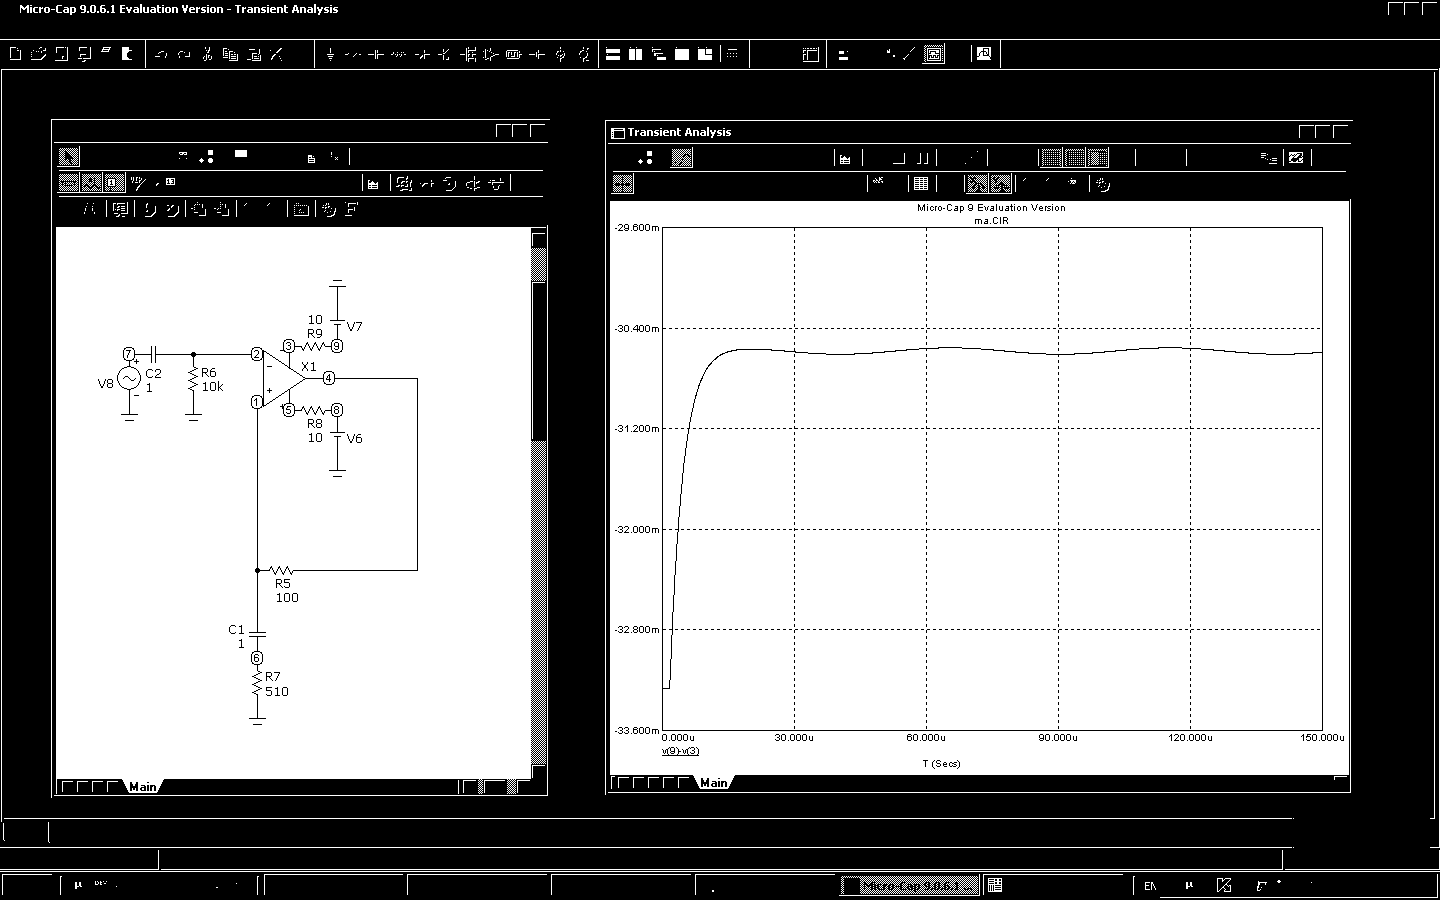Screen dimensions: 1440x900
Task: Click the Undo arrow icon
Action: pyautogui.click(x=161, y=55)
